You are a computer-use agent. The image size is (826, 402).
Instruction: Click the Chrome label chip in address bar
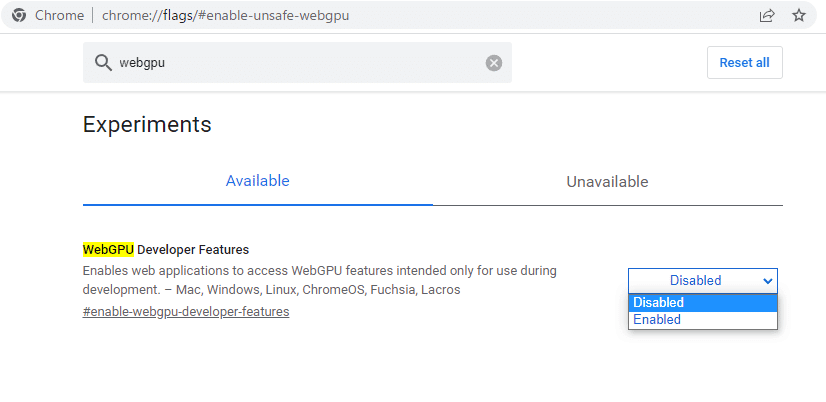59,16
